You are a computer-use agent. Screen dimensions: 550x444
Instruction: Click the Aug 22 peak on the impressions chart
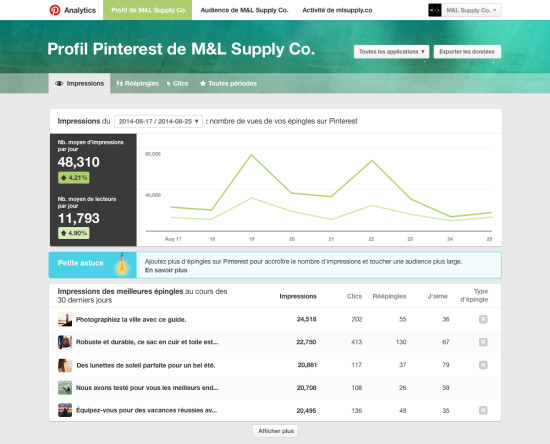click(x=372, y=161)
